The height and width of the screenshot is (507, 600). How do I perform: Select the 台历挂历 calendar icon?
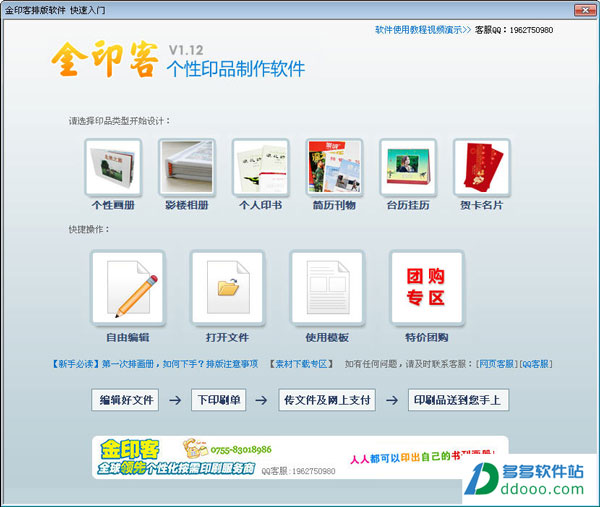408,167
